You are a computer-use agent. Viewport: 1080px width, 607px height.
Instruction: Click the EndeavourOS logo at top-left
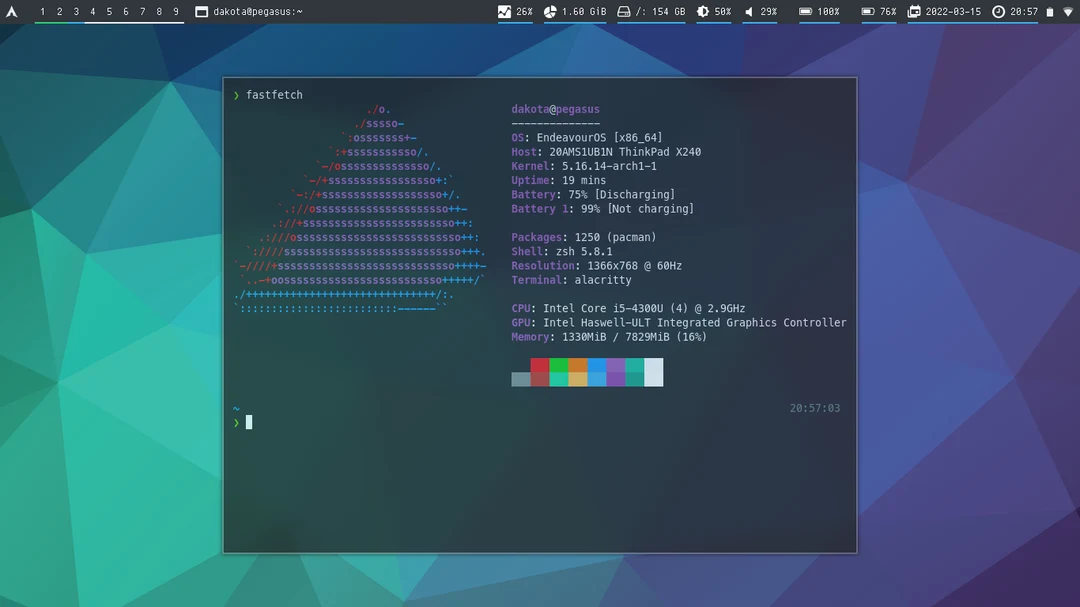[10, 11]
